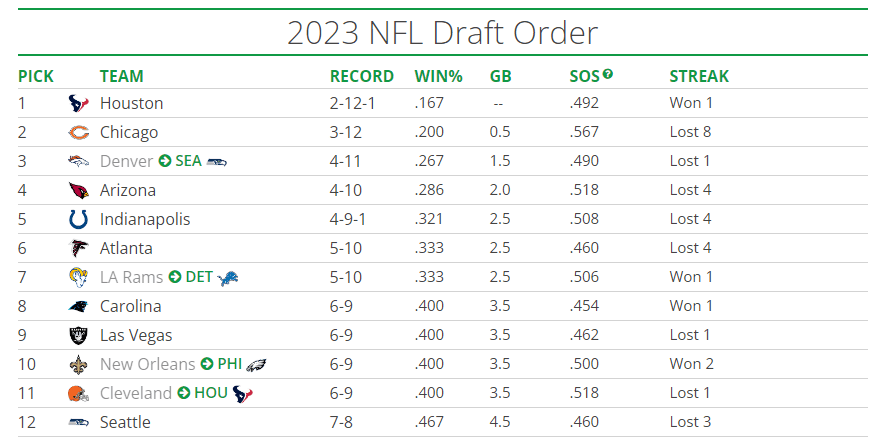Screen dimensions: 882x439
Task: Select the SEA traded pick link
Action: coord(188,161)
